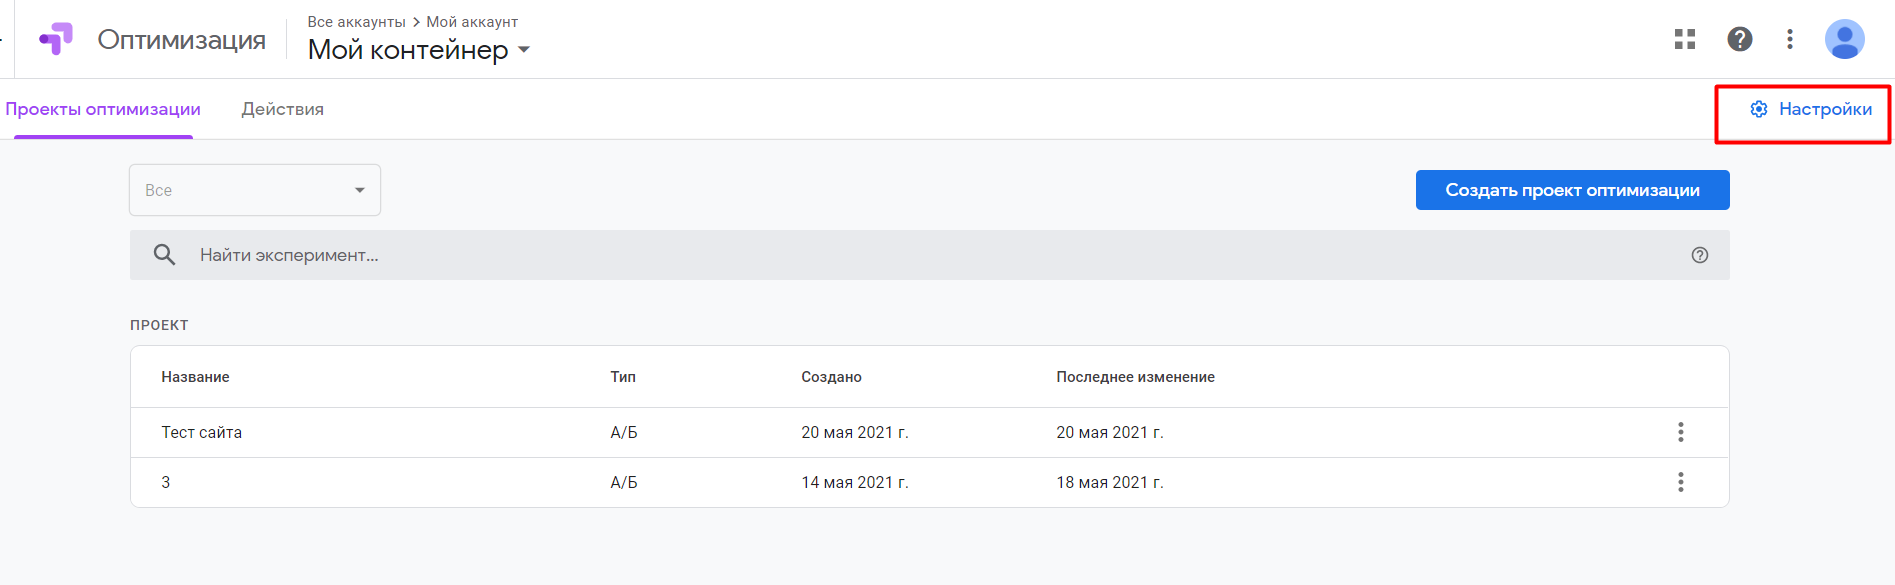Image resolution: width=1895 pixels, height=585 pixels.
Task: Click the Google Optimize logo icon
Action: (56, 39)
